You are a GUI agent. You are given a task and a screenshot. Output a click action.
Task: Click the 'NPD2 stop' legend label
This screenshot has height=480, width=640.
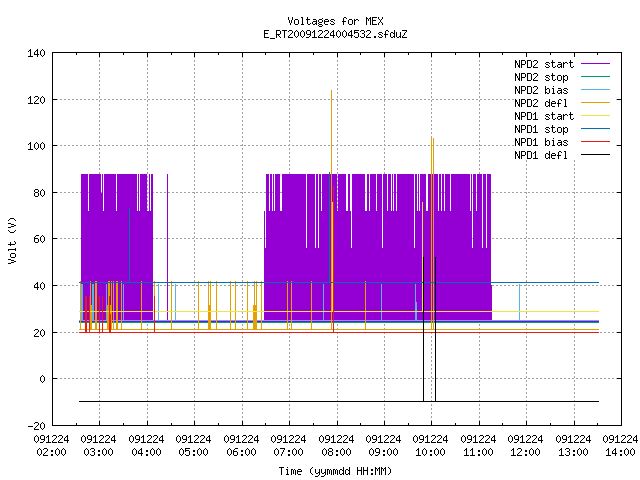coord(541,77)
